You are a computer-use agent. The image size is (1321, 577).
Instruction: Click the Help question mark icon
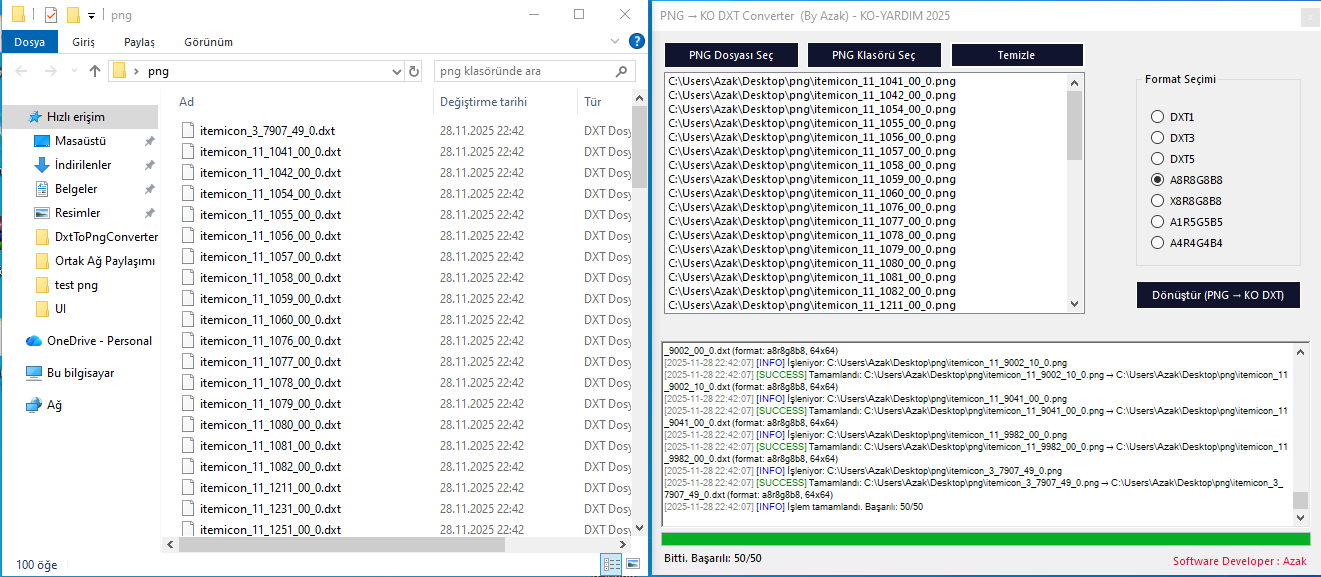click(636, 42)
